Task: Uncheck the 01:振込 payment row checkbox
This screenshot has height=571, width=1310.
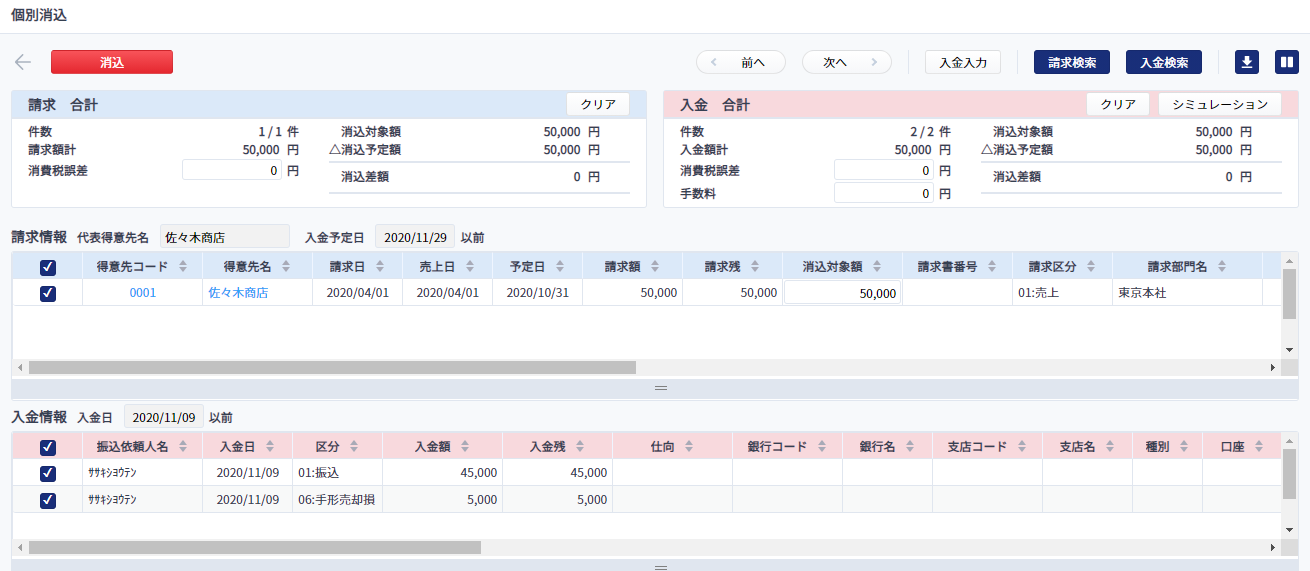Action: (x=47, y=473)
